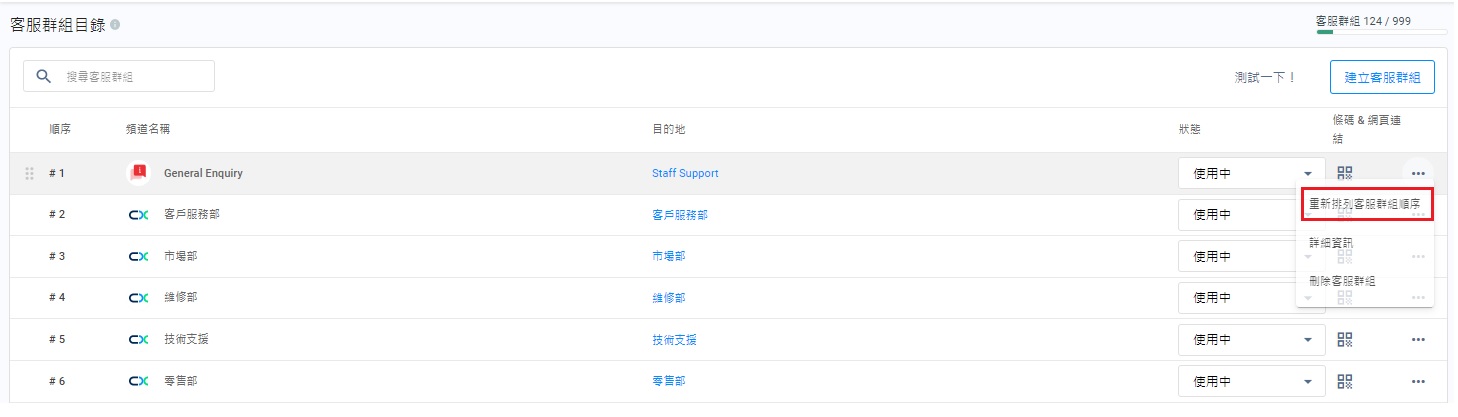Click QR code icon for 技術支援 row

[x=1345, y=339]
